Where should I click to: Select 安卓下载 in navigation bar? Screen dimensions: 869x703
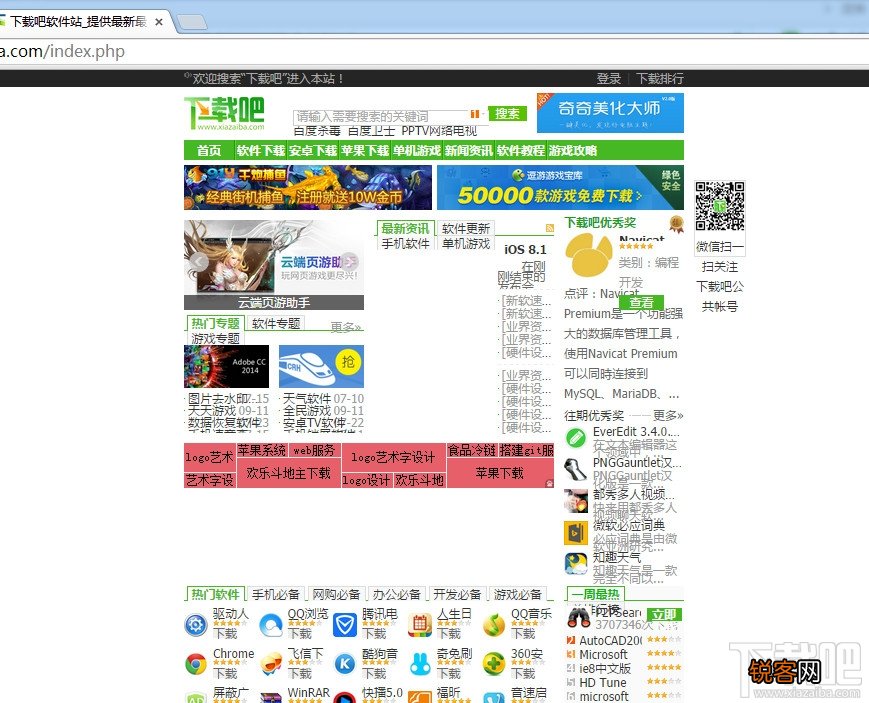[313, 150]
